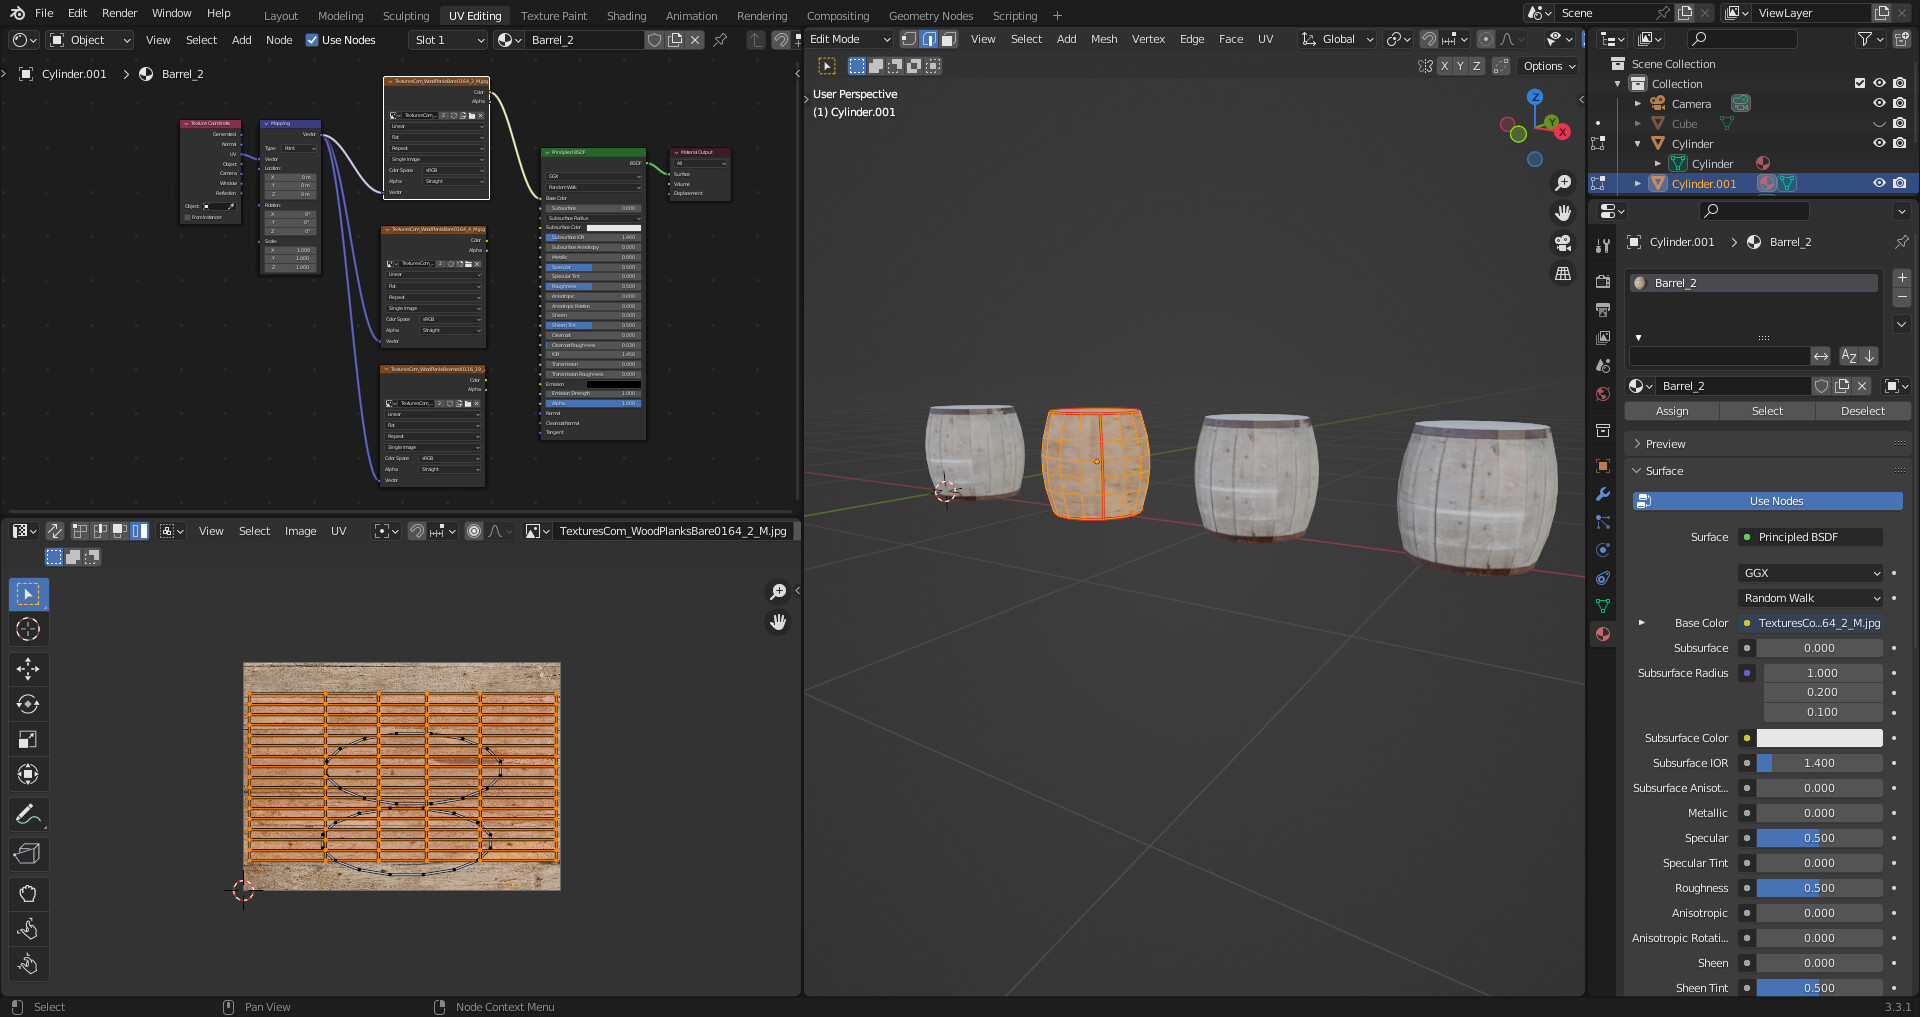Switch the viewport camera view using the camera icon

click(1562, 243)
